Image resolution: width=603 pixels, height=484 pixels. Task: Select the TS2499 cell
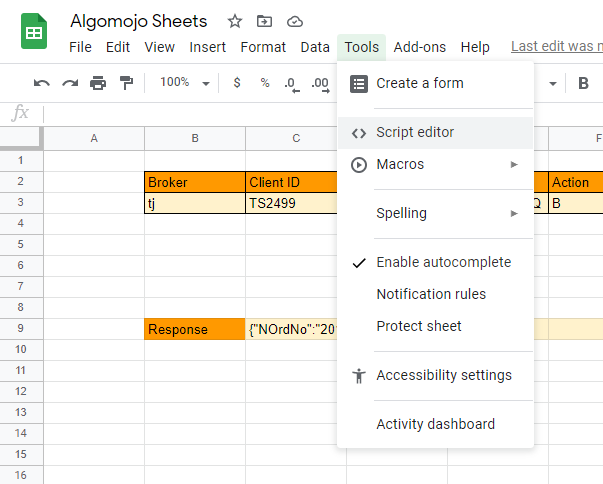point(292,203)
